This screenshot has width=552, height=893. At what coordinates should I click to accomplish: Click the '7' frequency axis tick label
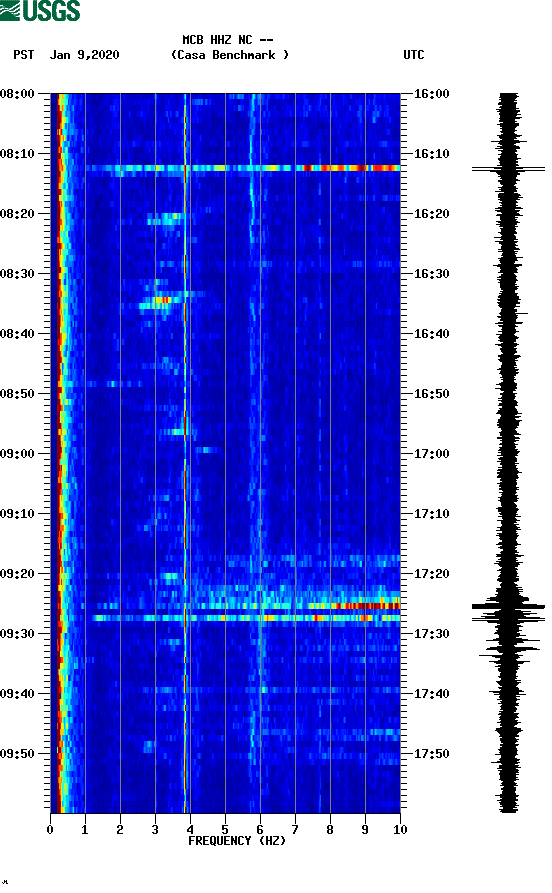[295, 830]
